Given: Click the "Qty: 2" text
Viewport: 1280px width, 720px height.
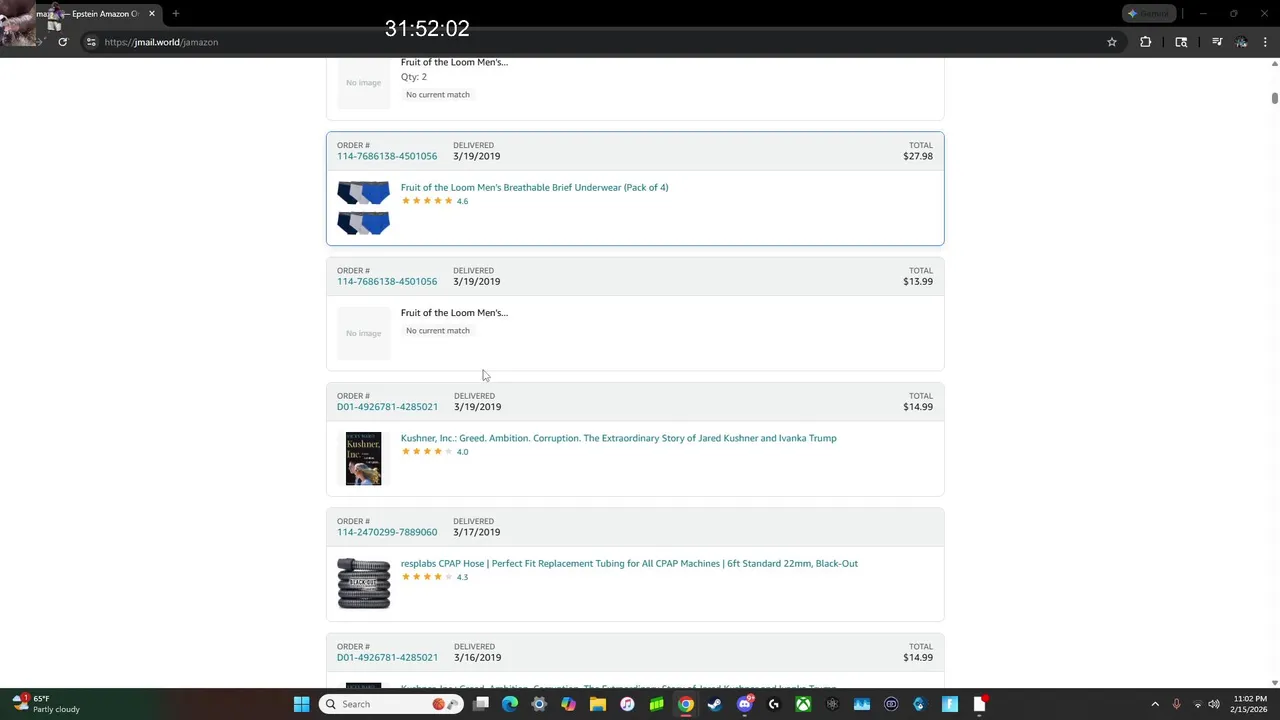Looking at the screenshot, I should coord(414,77).
